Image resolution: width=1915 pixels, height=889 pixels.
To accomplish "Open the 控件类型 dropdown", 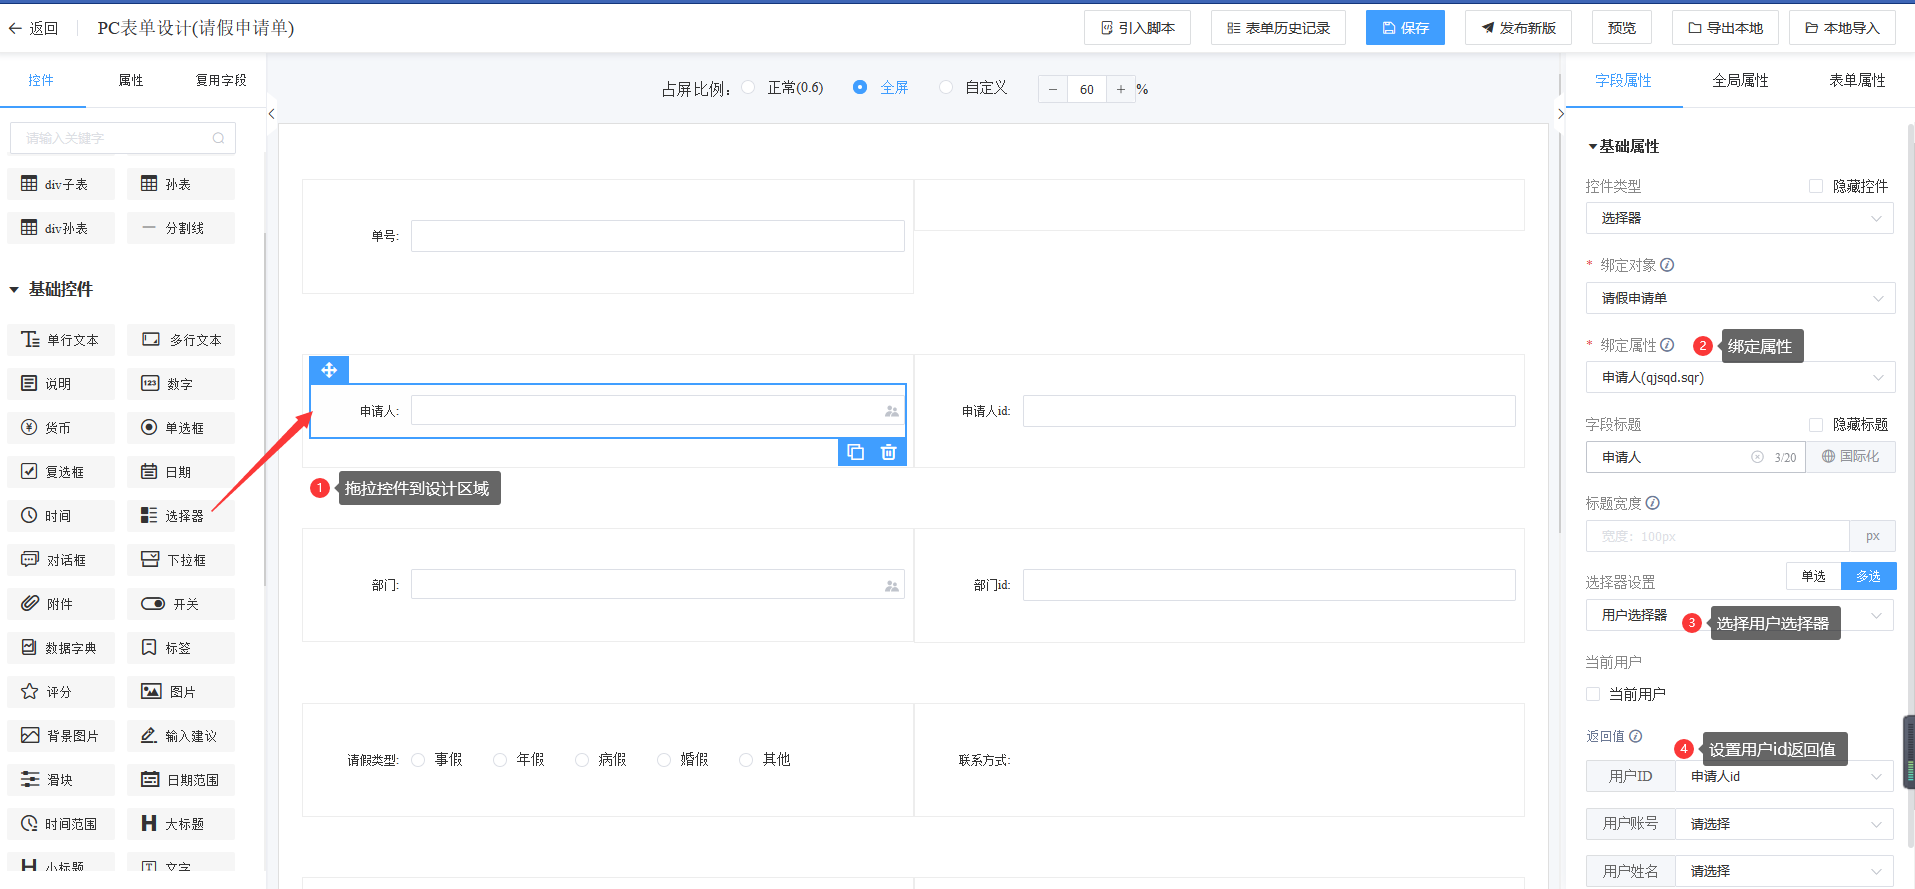I will tap(1739, 218).
